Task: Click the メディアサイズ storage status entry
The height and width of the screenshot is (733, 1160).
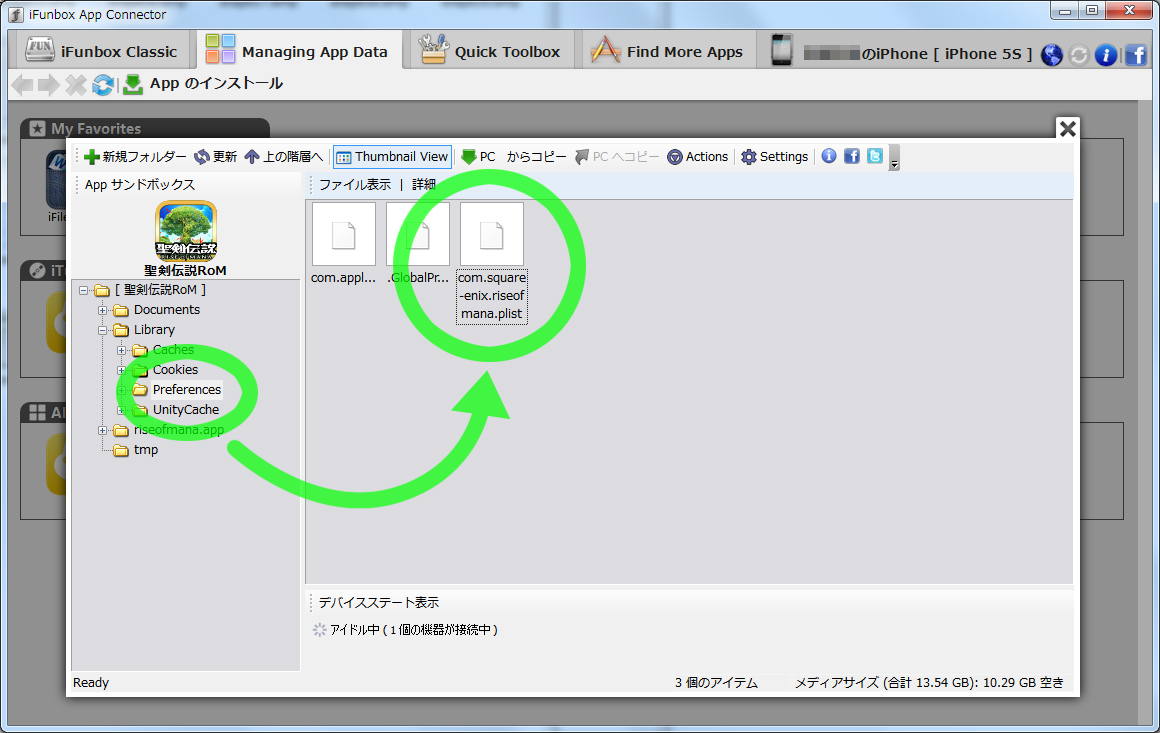Action: 929,683
